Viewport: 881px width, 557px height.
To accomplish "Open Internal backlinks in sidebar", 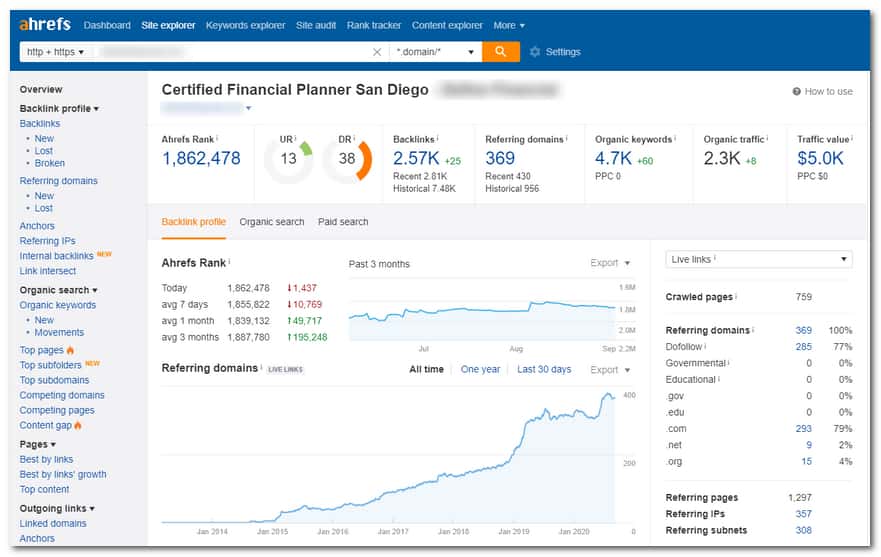I will 56,256.
